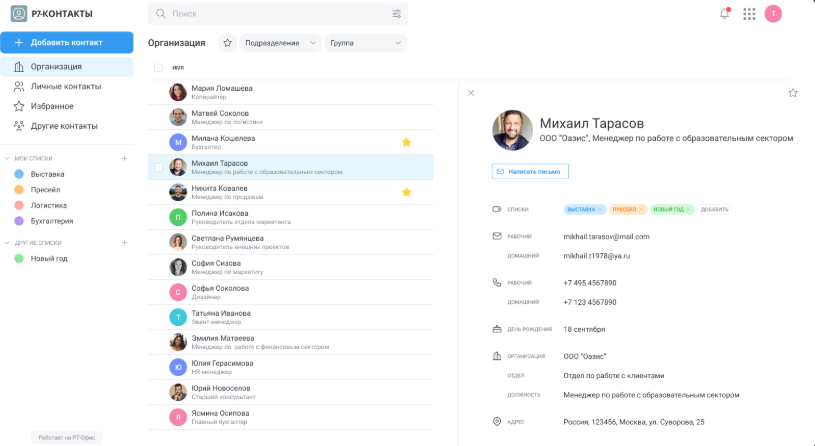The width and height of the screenshot is (815, 446).
Task: Click the Р7-Контакты logo icon
Action: [x=19, y=14]
